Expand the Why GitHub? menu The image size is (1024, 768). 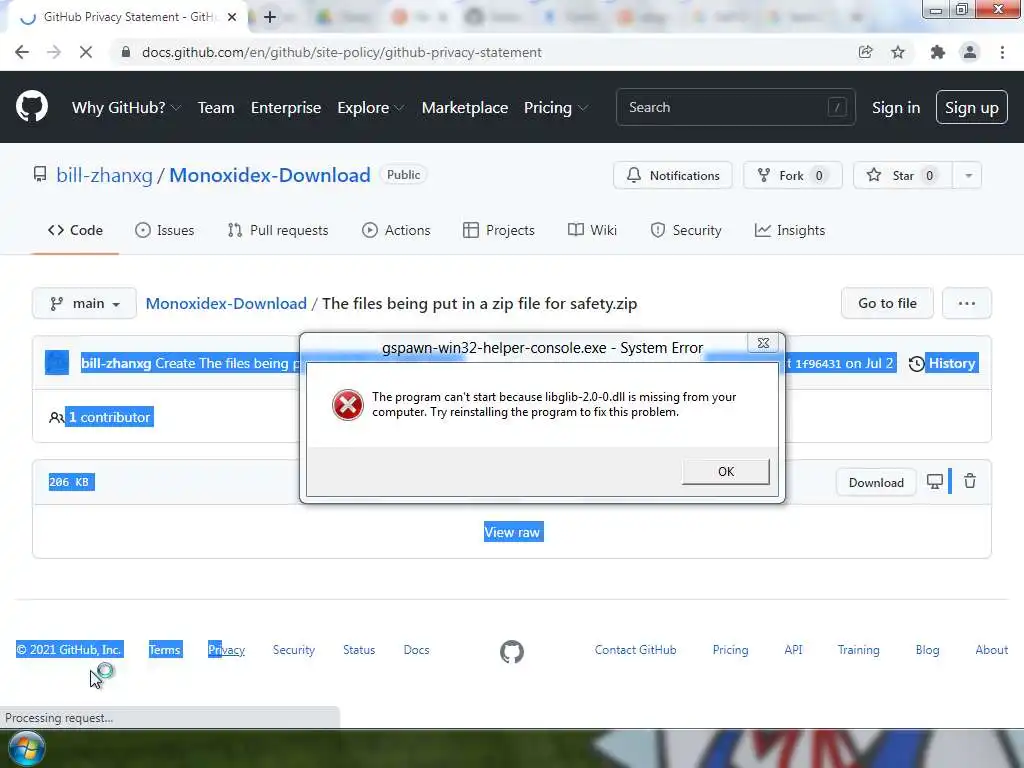126,108
